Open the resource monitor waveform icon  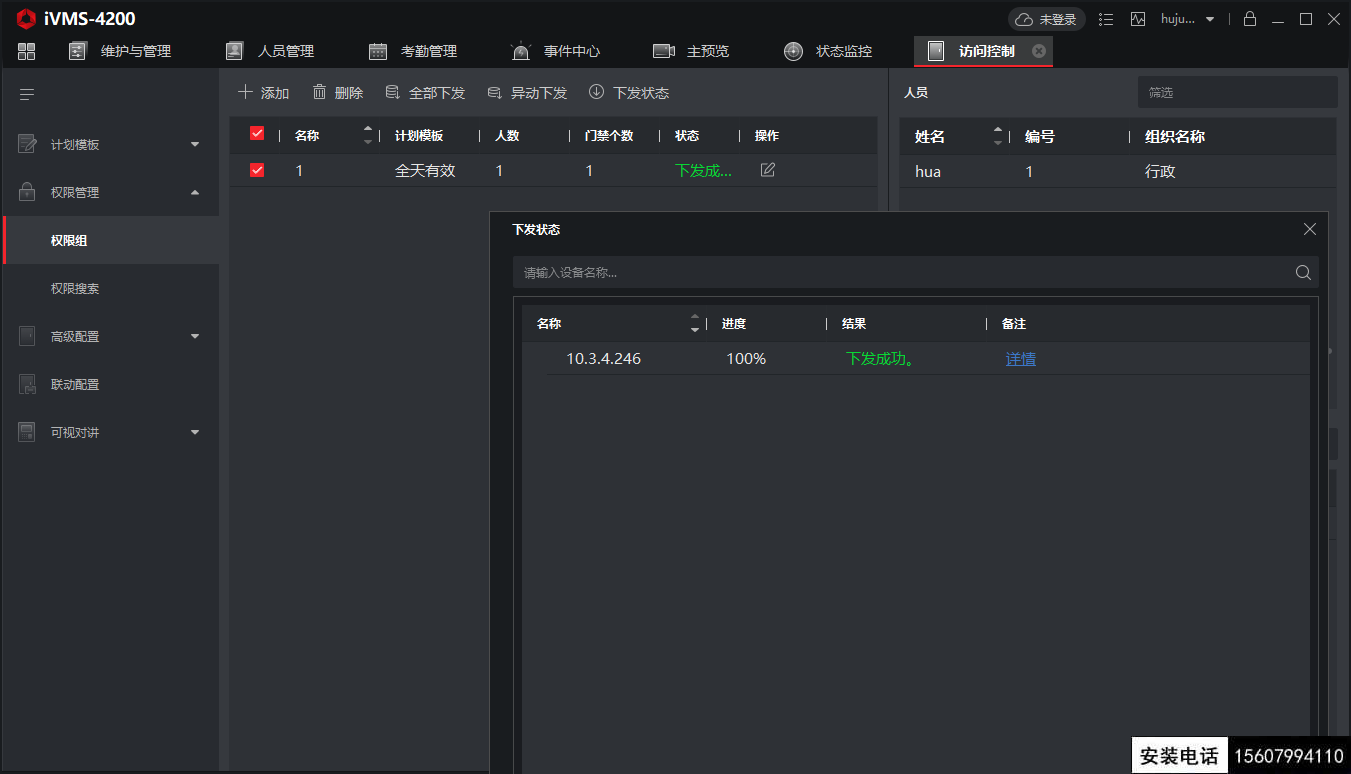click(x=1138, y=19)
